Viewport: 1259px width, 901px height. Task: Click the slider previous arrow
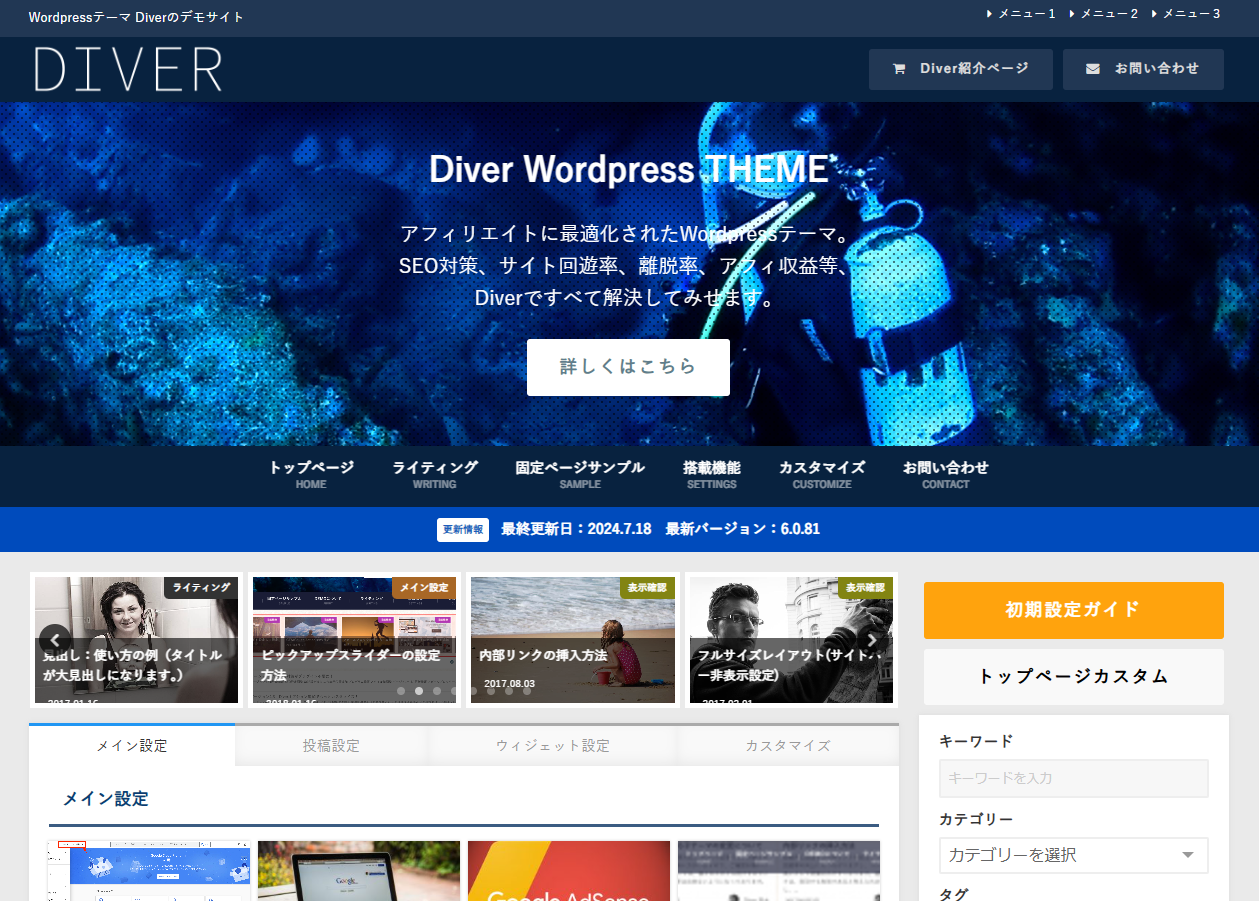point(54,640)
